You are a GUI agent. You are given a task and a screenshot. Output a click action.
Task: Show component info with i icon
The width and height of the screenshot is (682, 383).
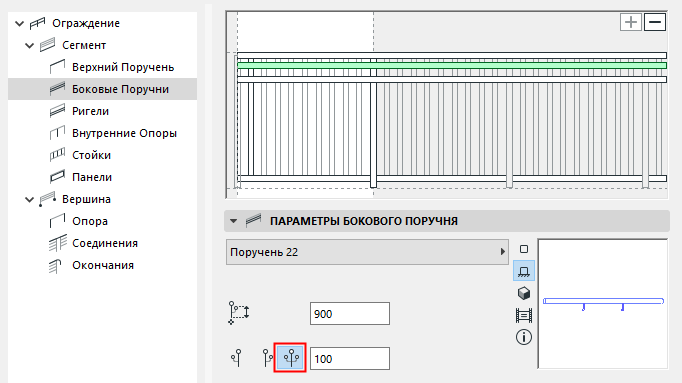pyautogui.click(x=524, y=337)
